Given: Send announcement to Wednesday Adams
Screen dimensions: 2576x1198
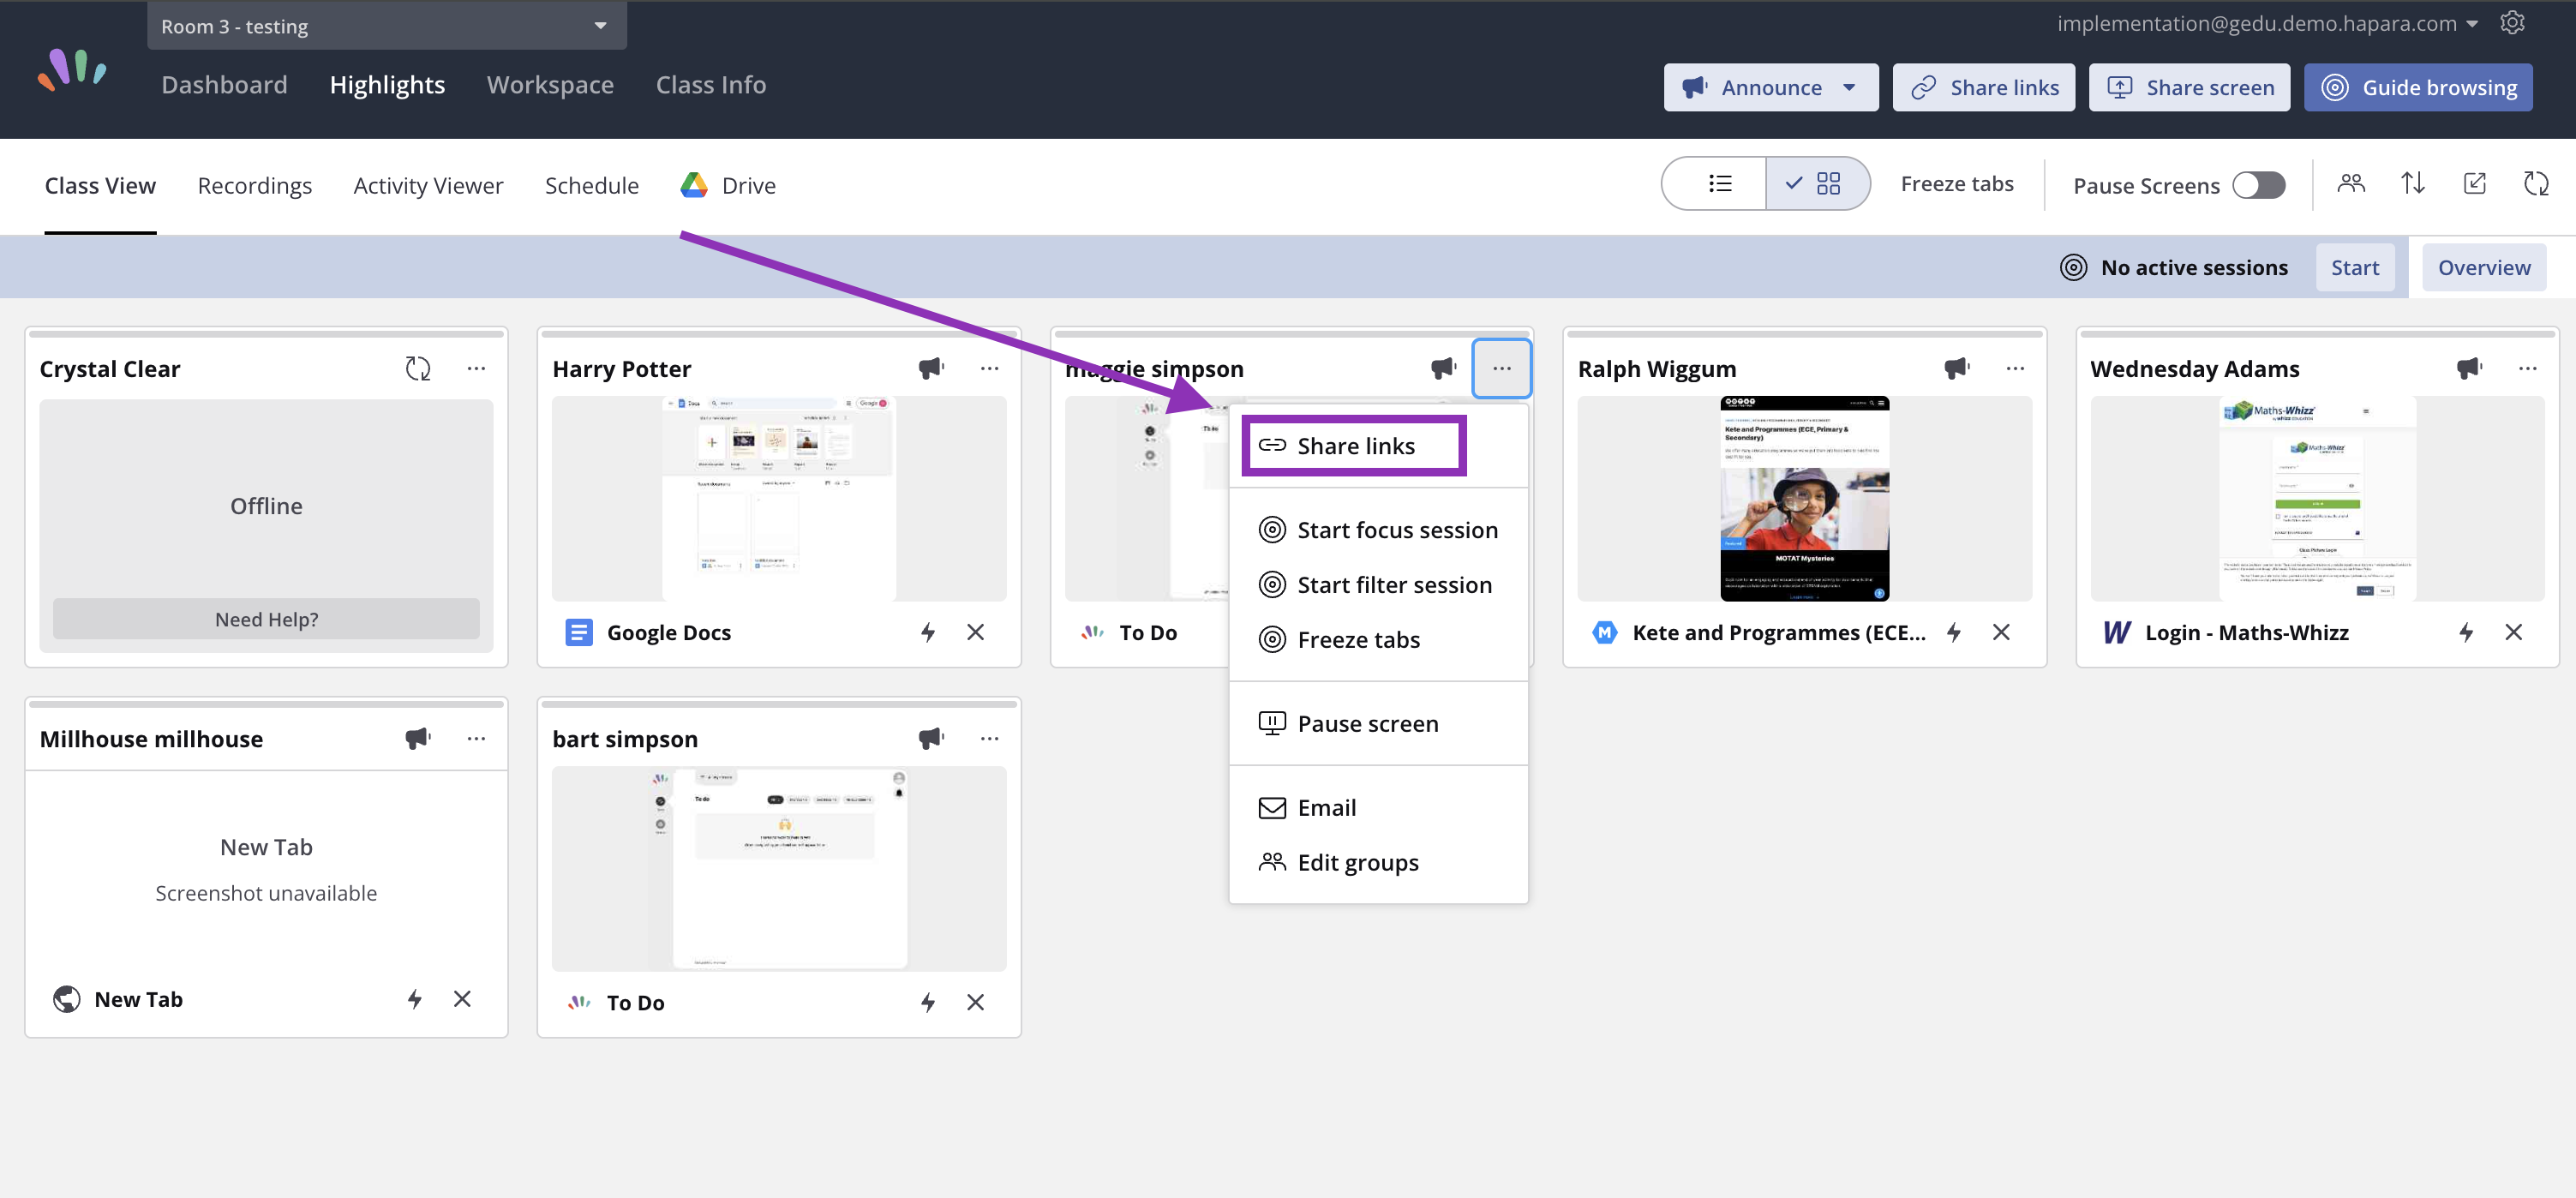Looking at the screenshot, I should pyautogui.click(x=2469, y=368).
